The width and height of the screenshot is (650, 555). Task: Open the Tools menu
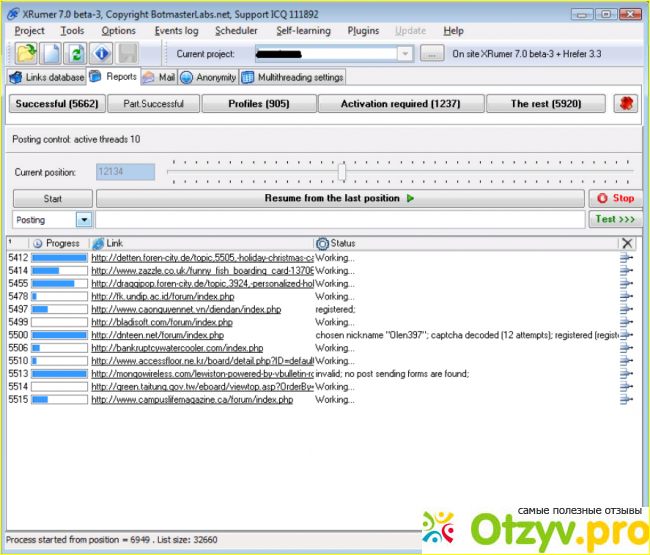coord(72,31)
